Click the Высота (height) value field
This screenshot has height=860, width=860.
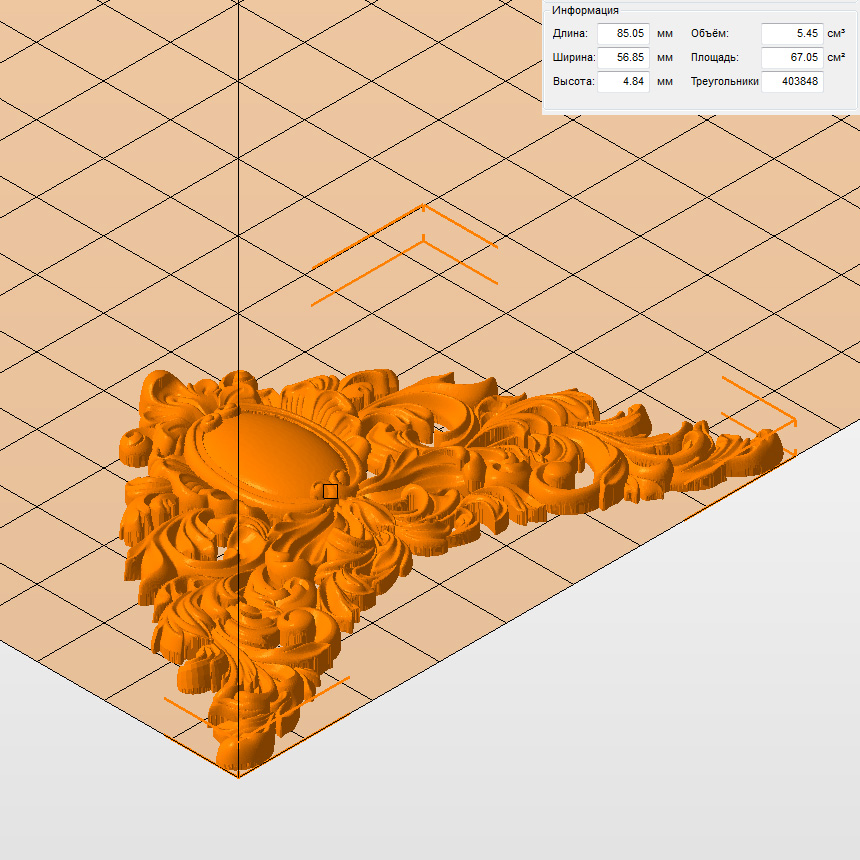[x=623, y=82]
